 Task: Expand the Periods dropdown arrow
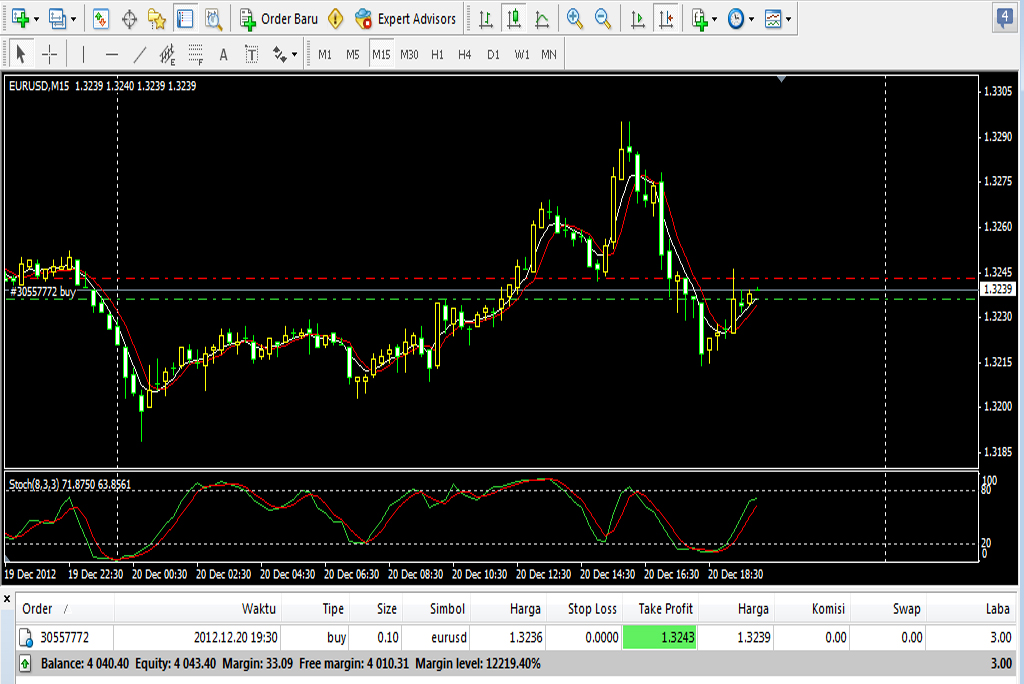[x=752, y=20]
